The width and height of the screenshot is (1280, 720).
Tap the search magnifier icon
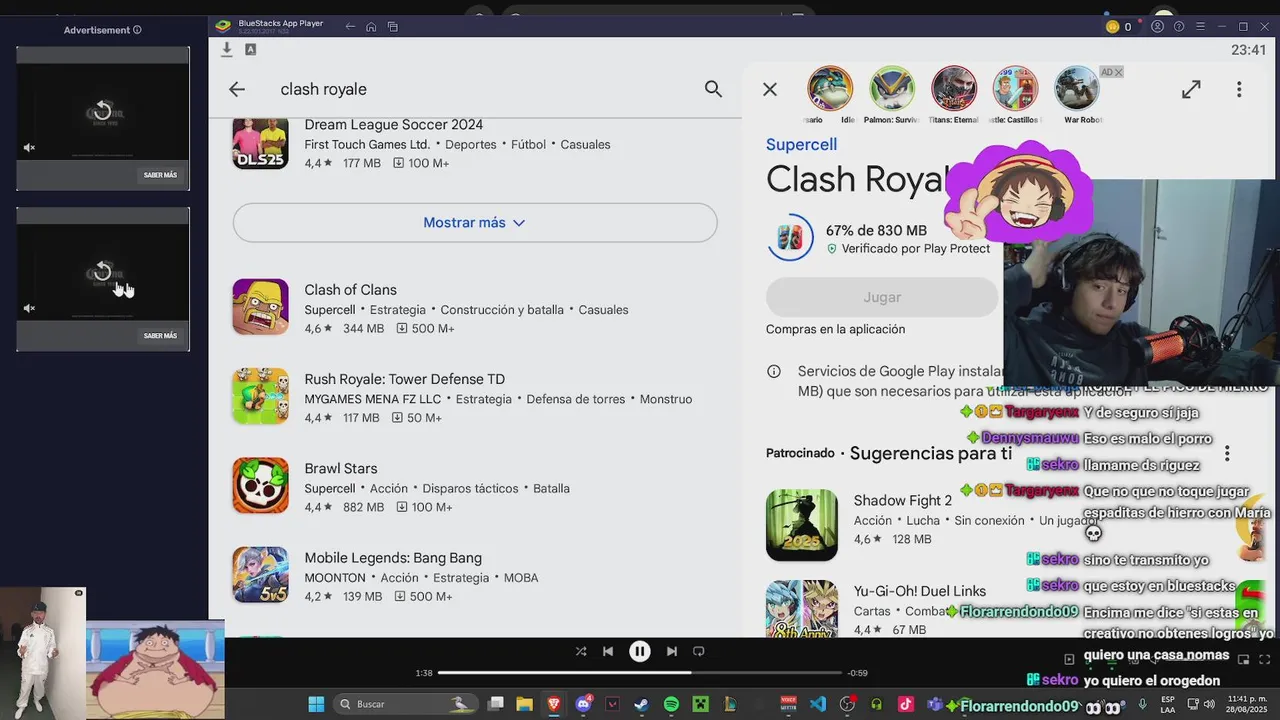713,89
